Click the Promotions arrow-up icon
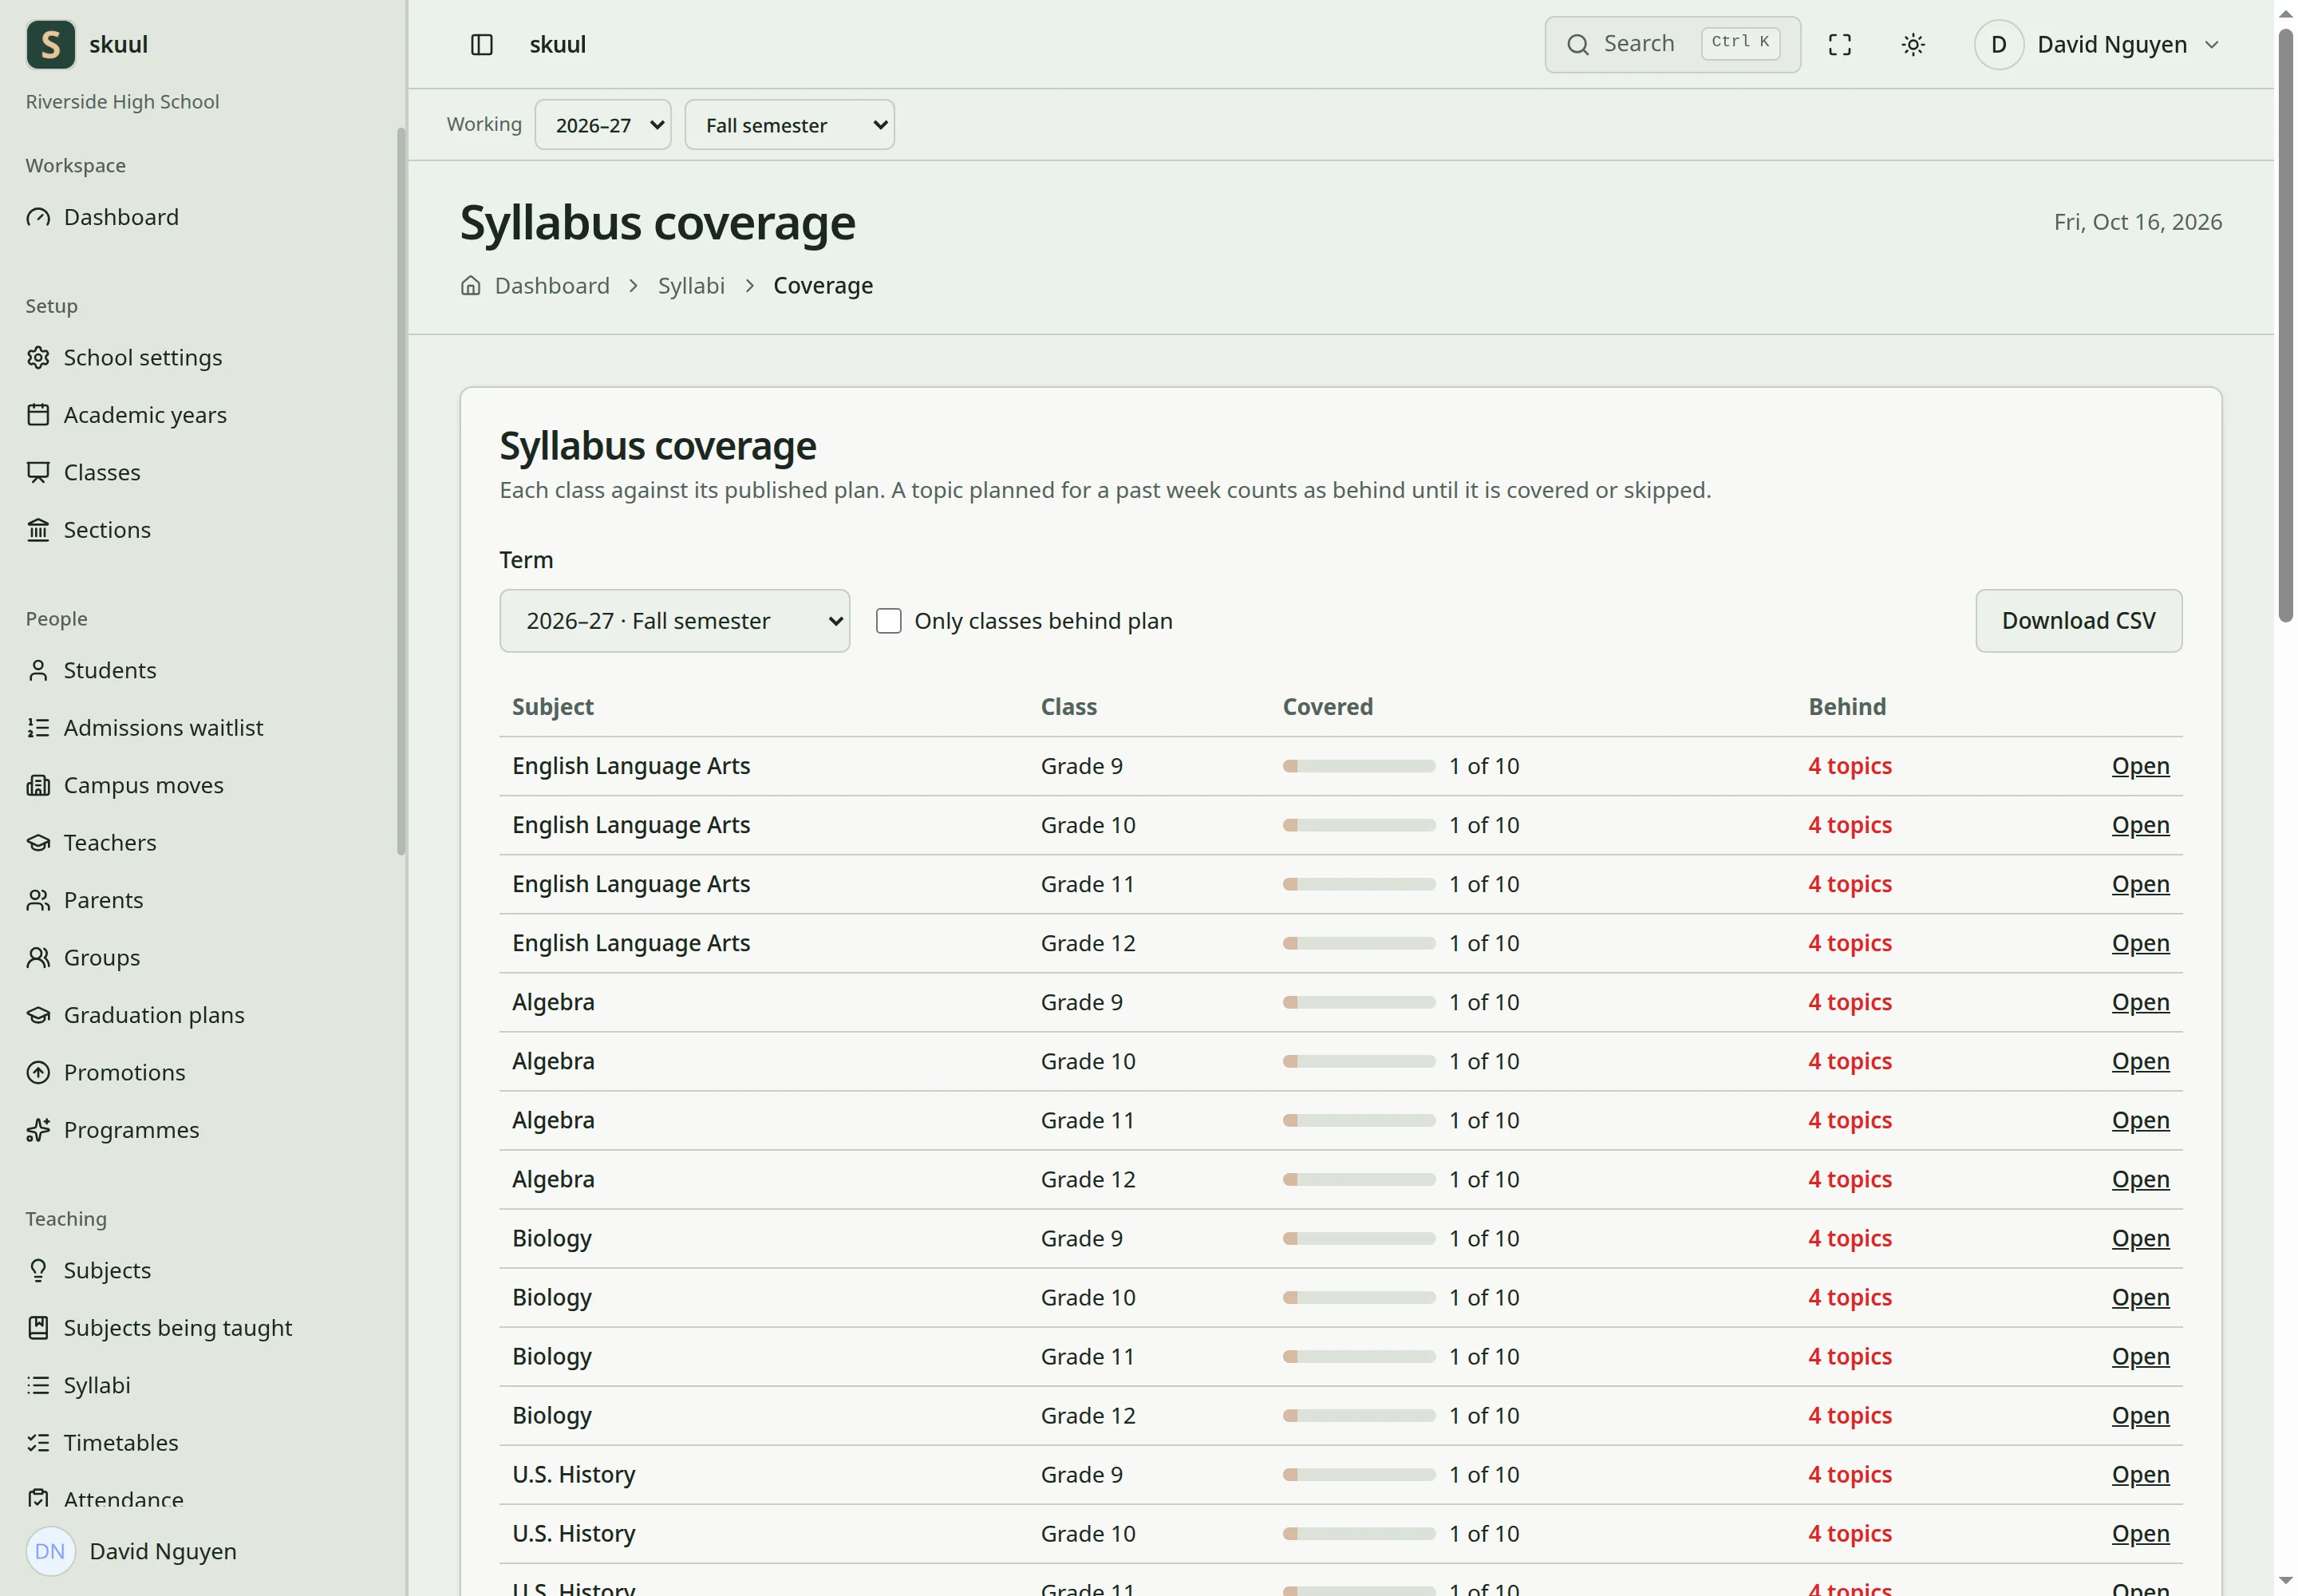The width and height of the screenshot is (2298, 1596). (38, 1072)
